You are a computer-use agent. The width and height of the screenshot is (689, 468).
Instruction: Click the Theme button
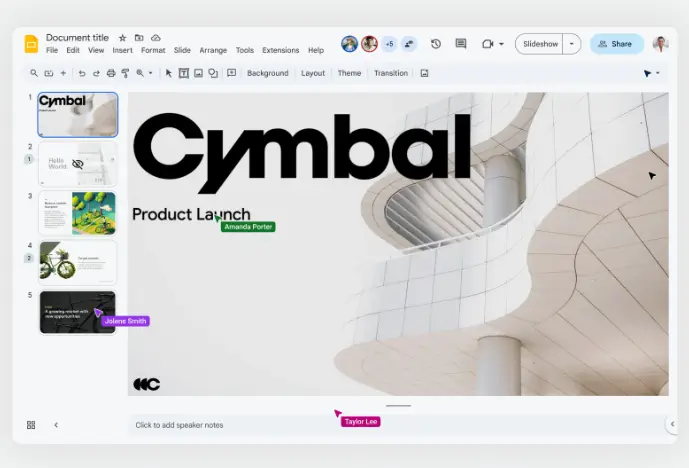point(349,73)
